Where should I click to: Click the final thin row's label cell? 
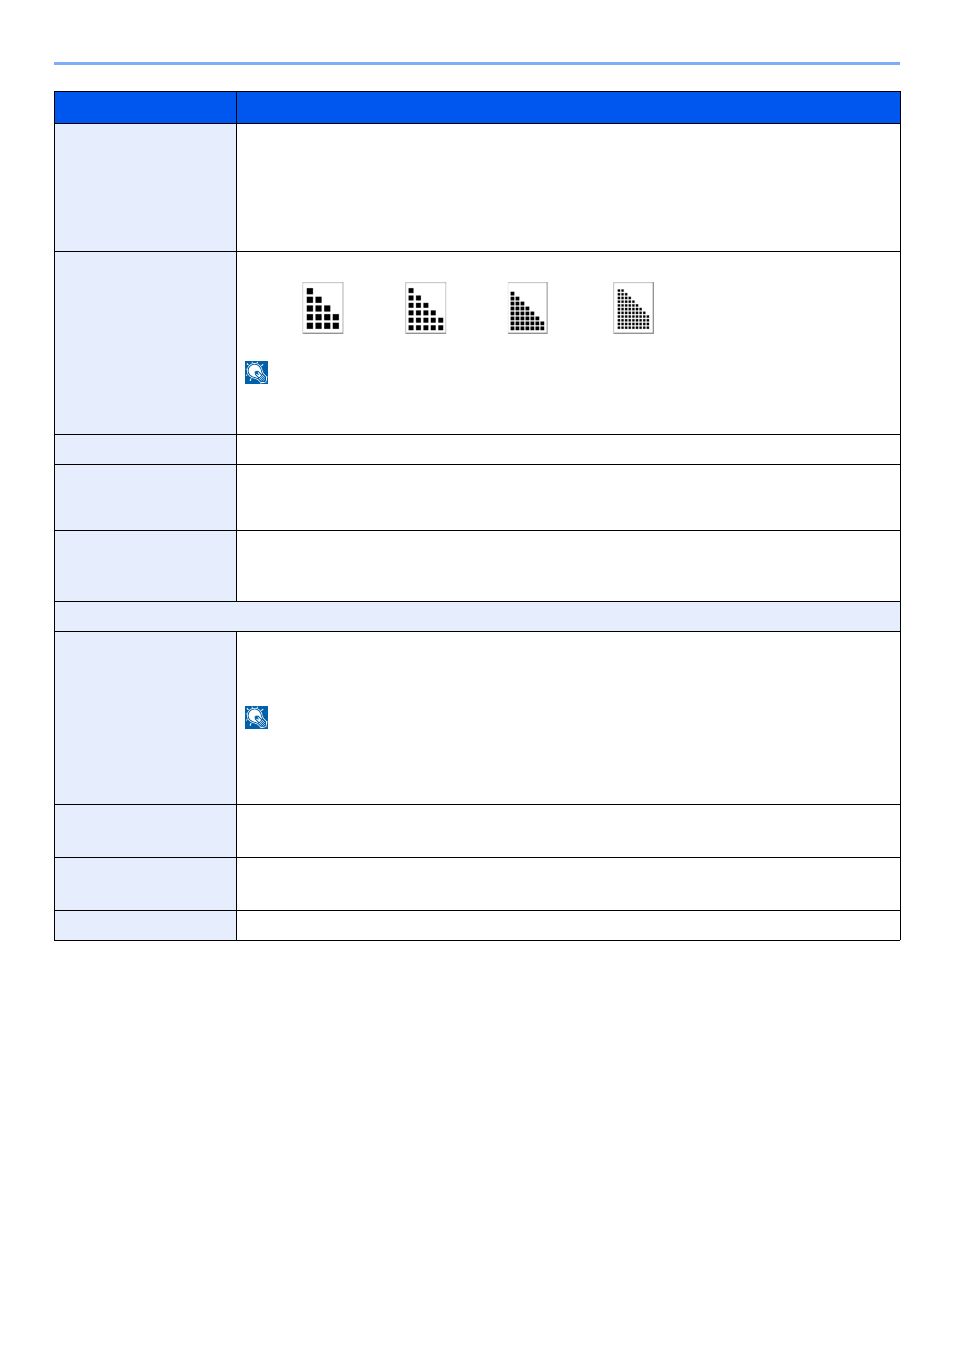coord(145,926)
